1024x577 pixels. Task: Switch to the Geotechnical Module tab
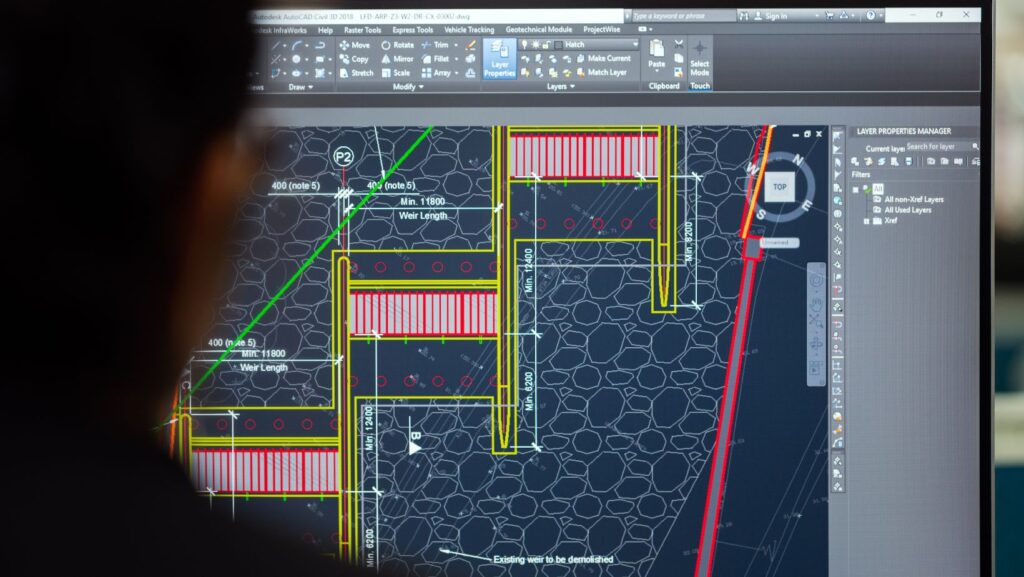[539, 30]
